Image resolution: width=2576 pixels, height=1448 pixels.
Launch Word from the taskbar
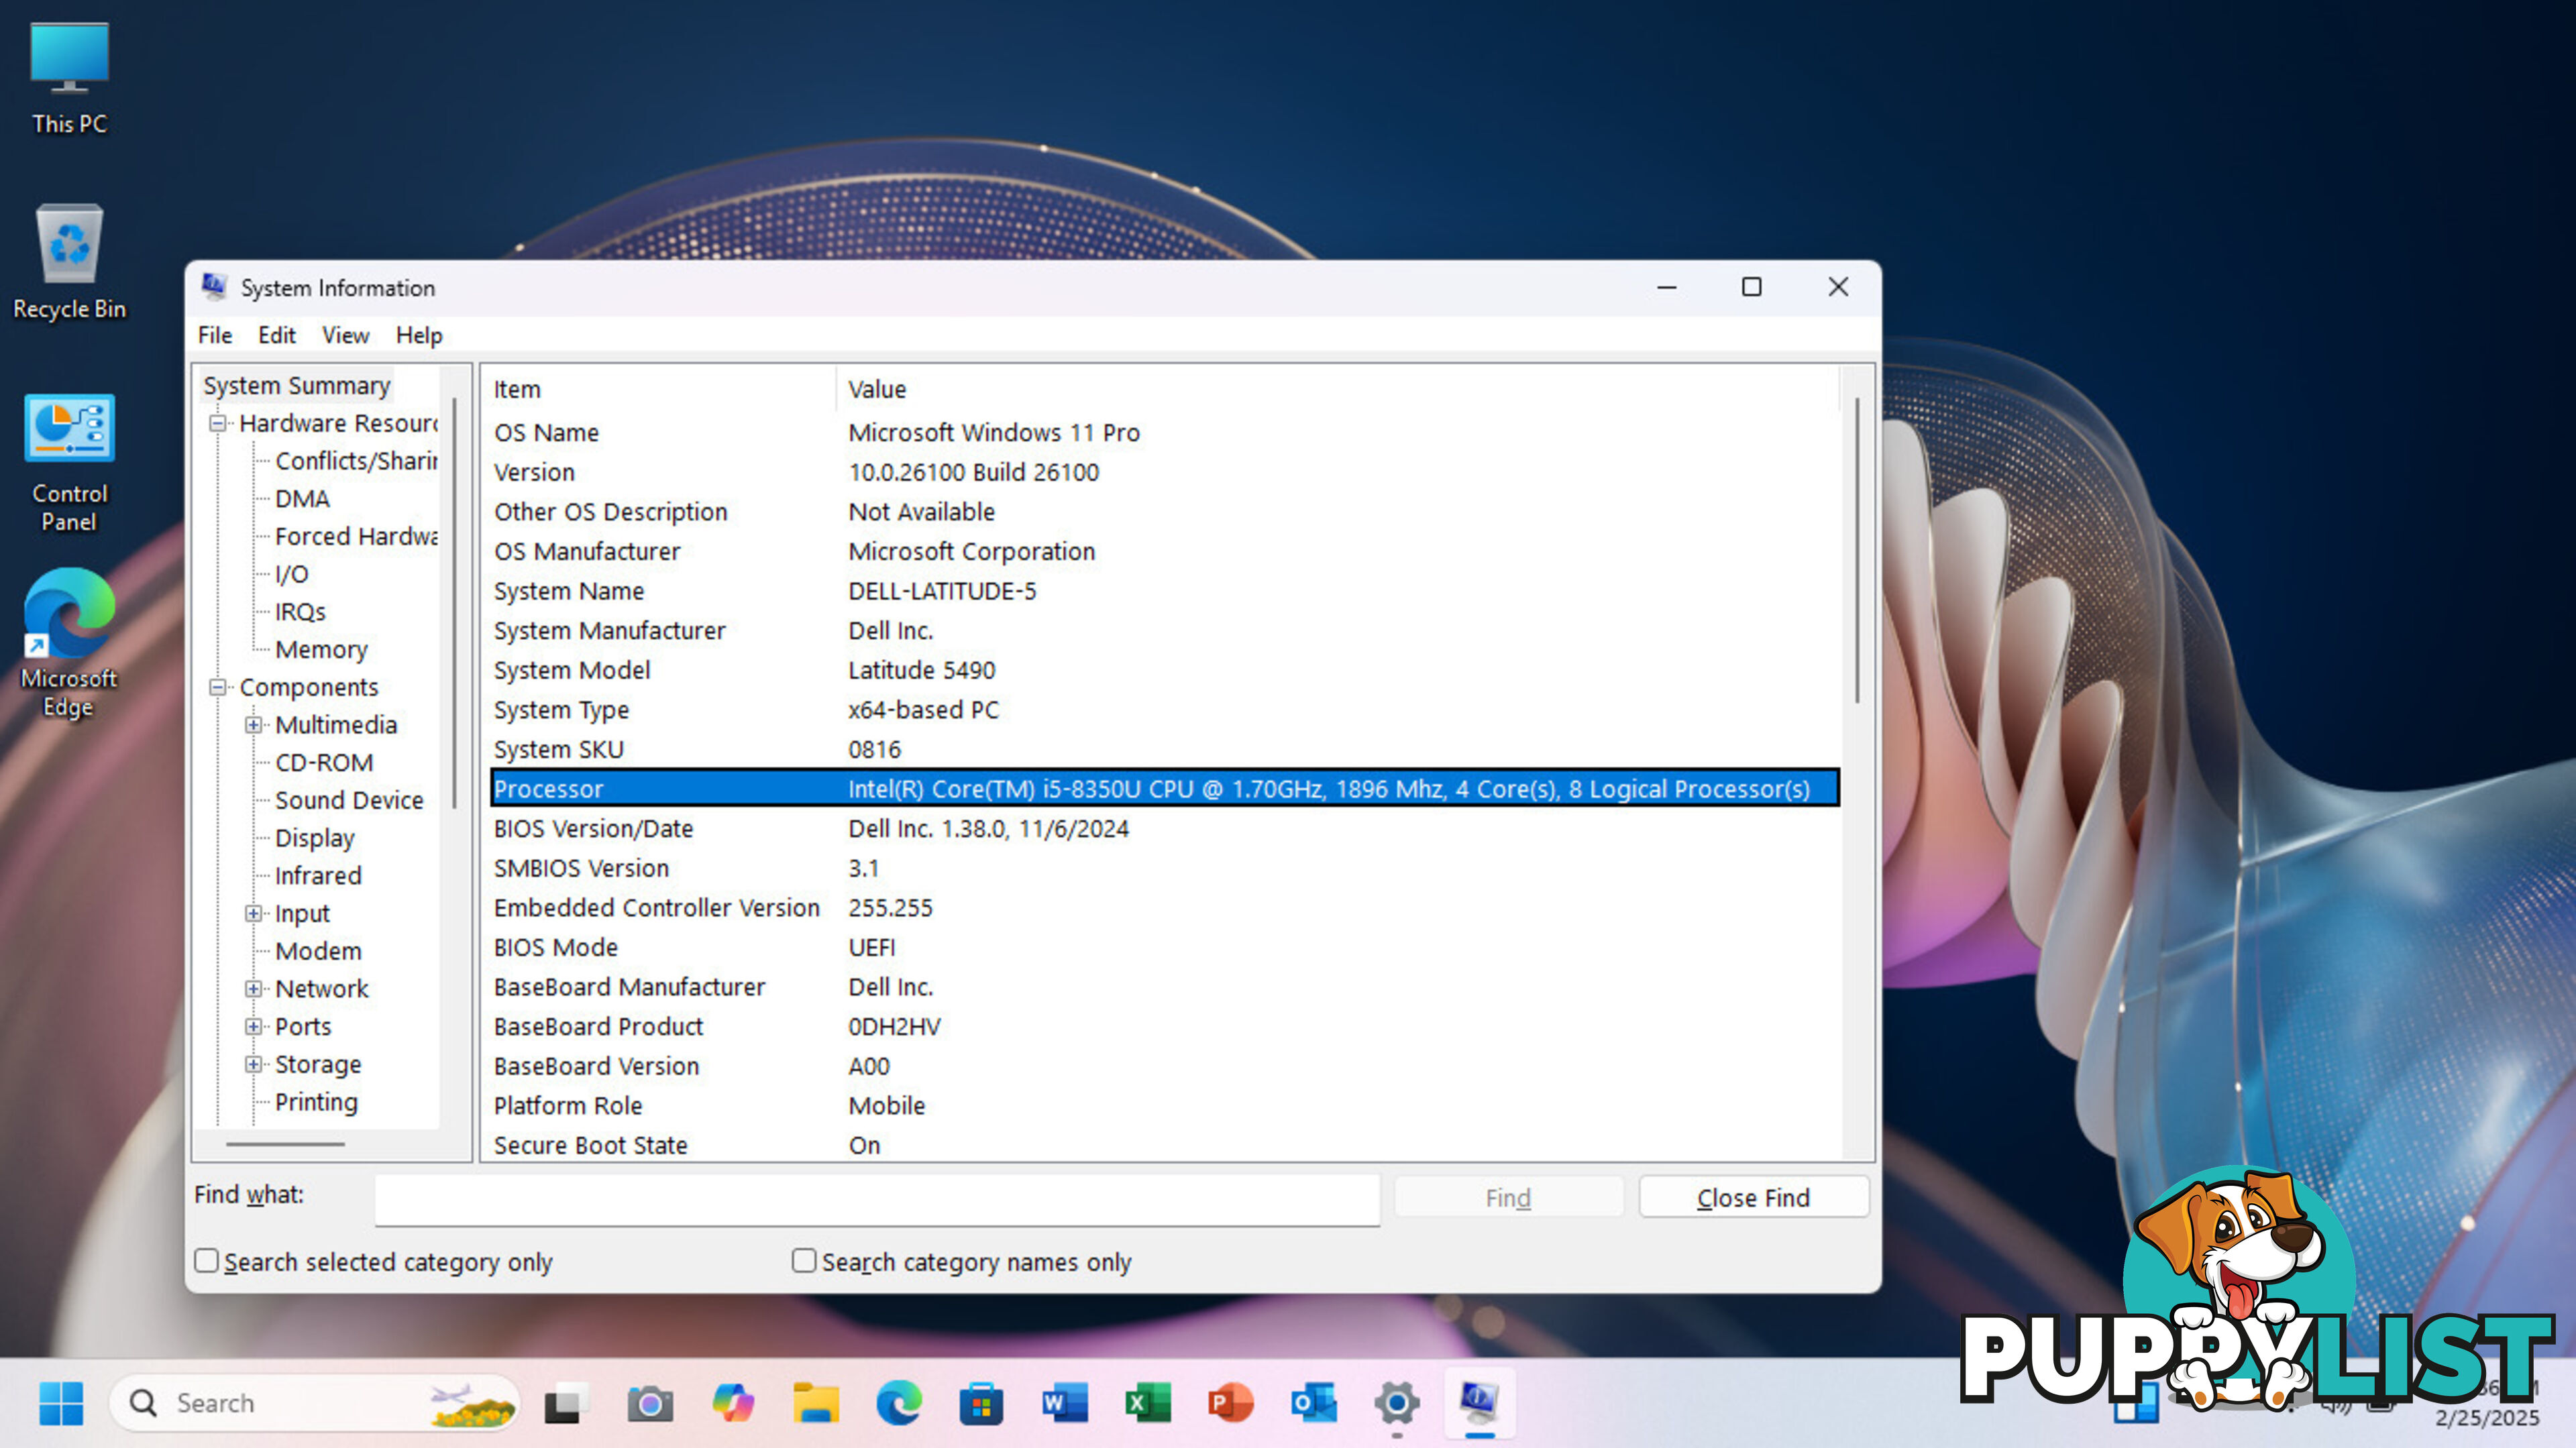pyautogui.click(x=1065, y=1402)
